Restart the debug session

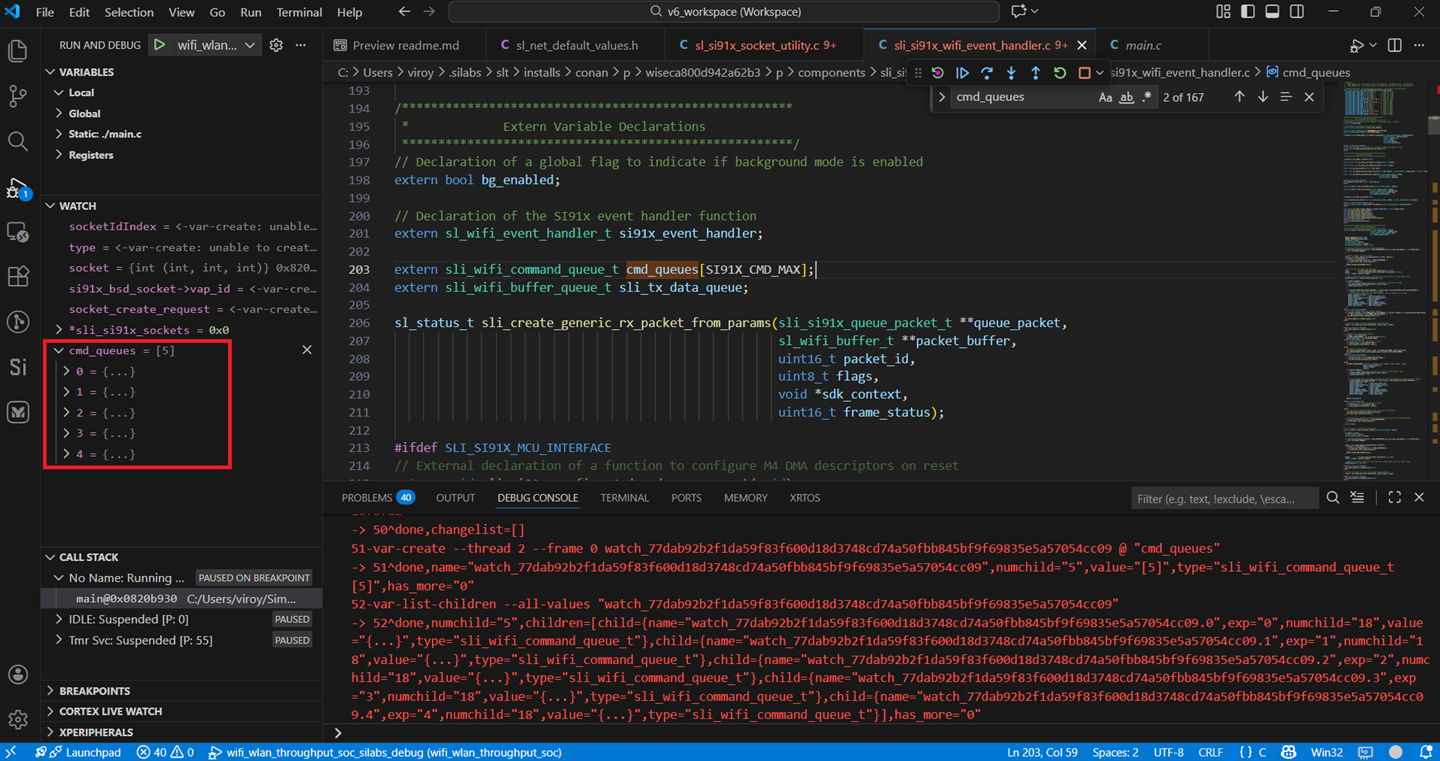click(x=1059, y=73)
